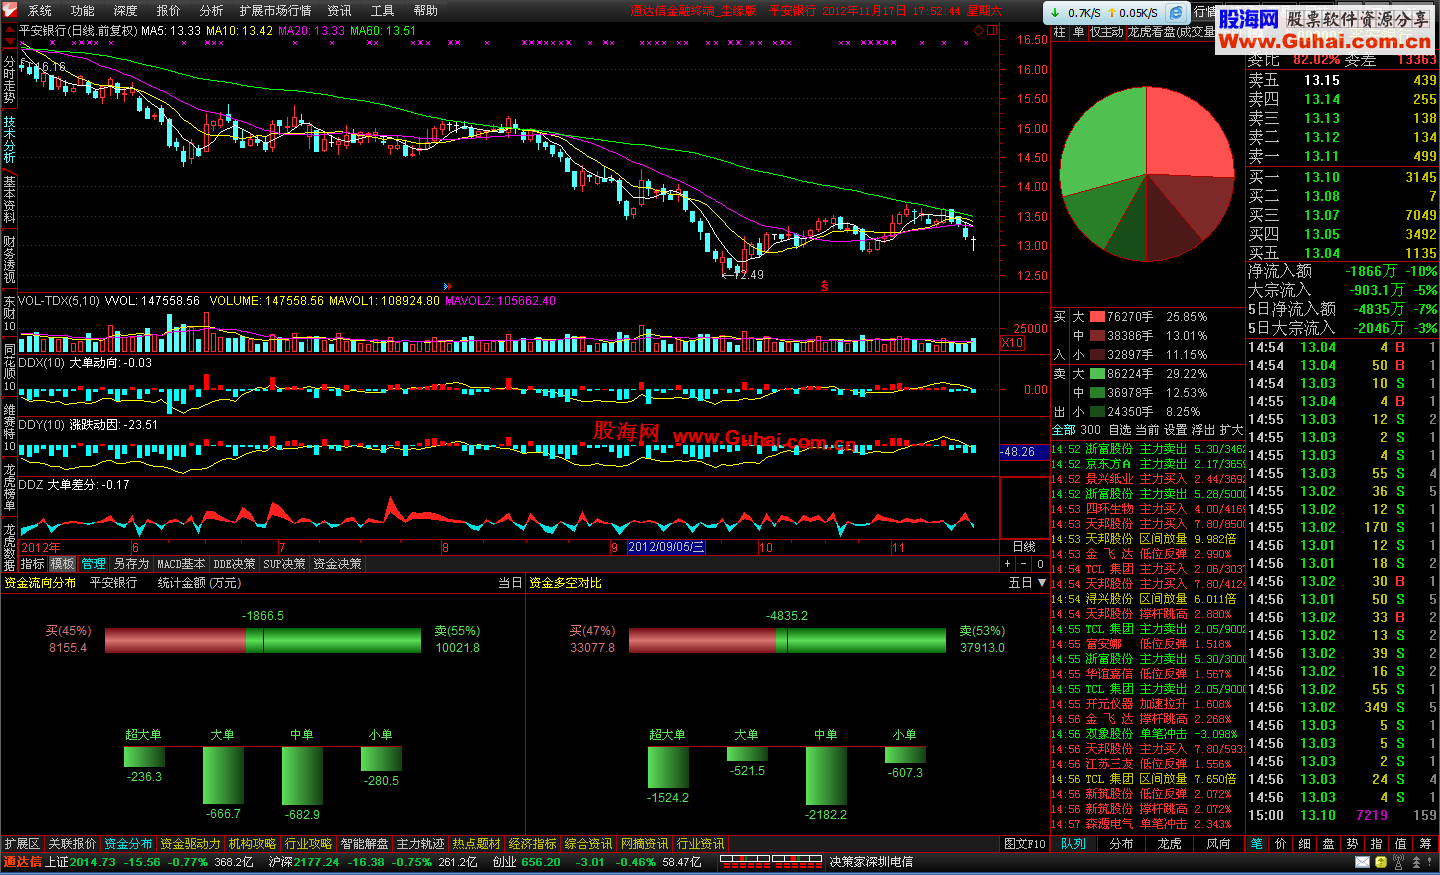
Task: Select the 笔 tab under tick list
Action: coord(1256,844)
